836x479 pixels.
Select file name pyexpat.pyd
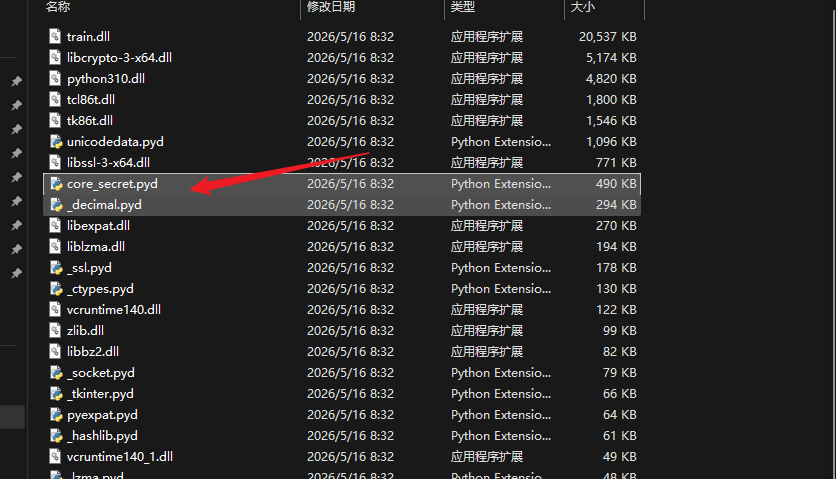click(102, 415)
